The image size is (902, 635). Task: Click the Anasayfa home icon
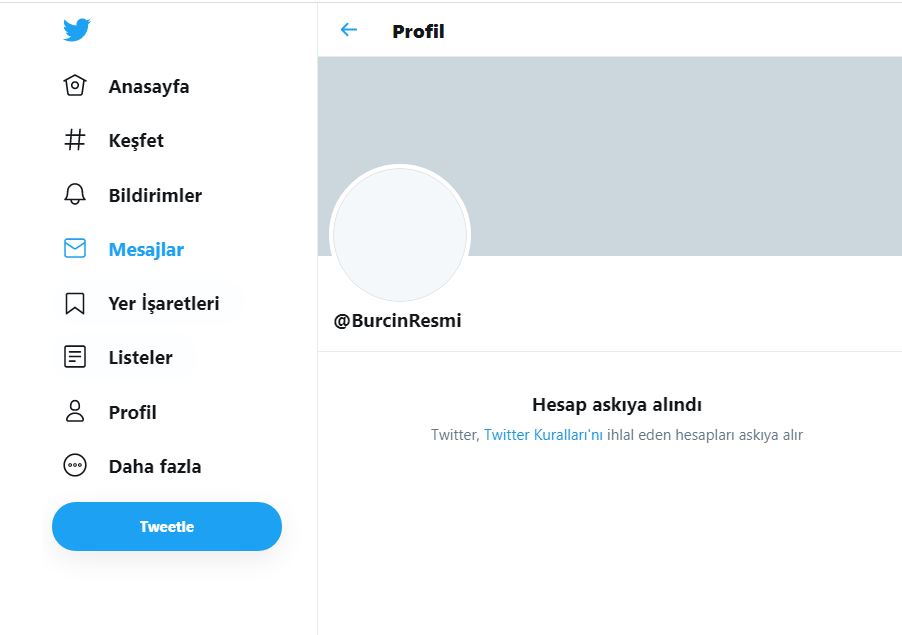coord(75,86)
